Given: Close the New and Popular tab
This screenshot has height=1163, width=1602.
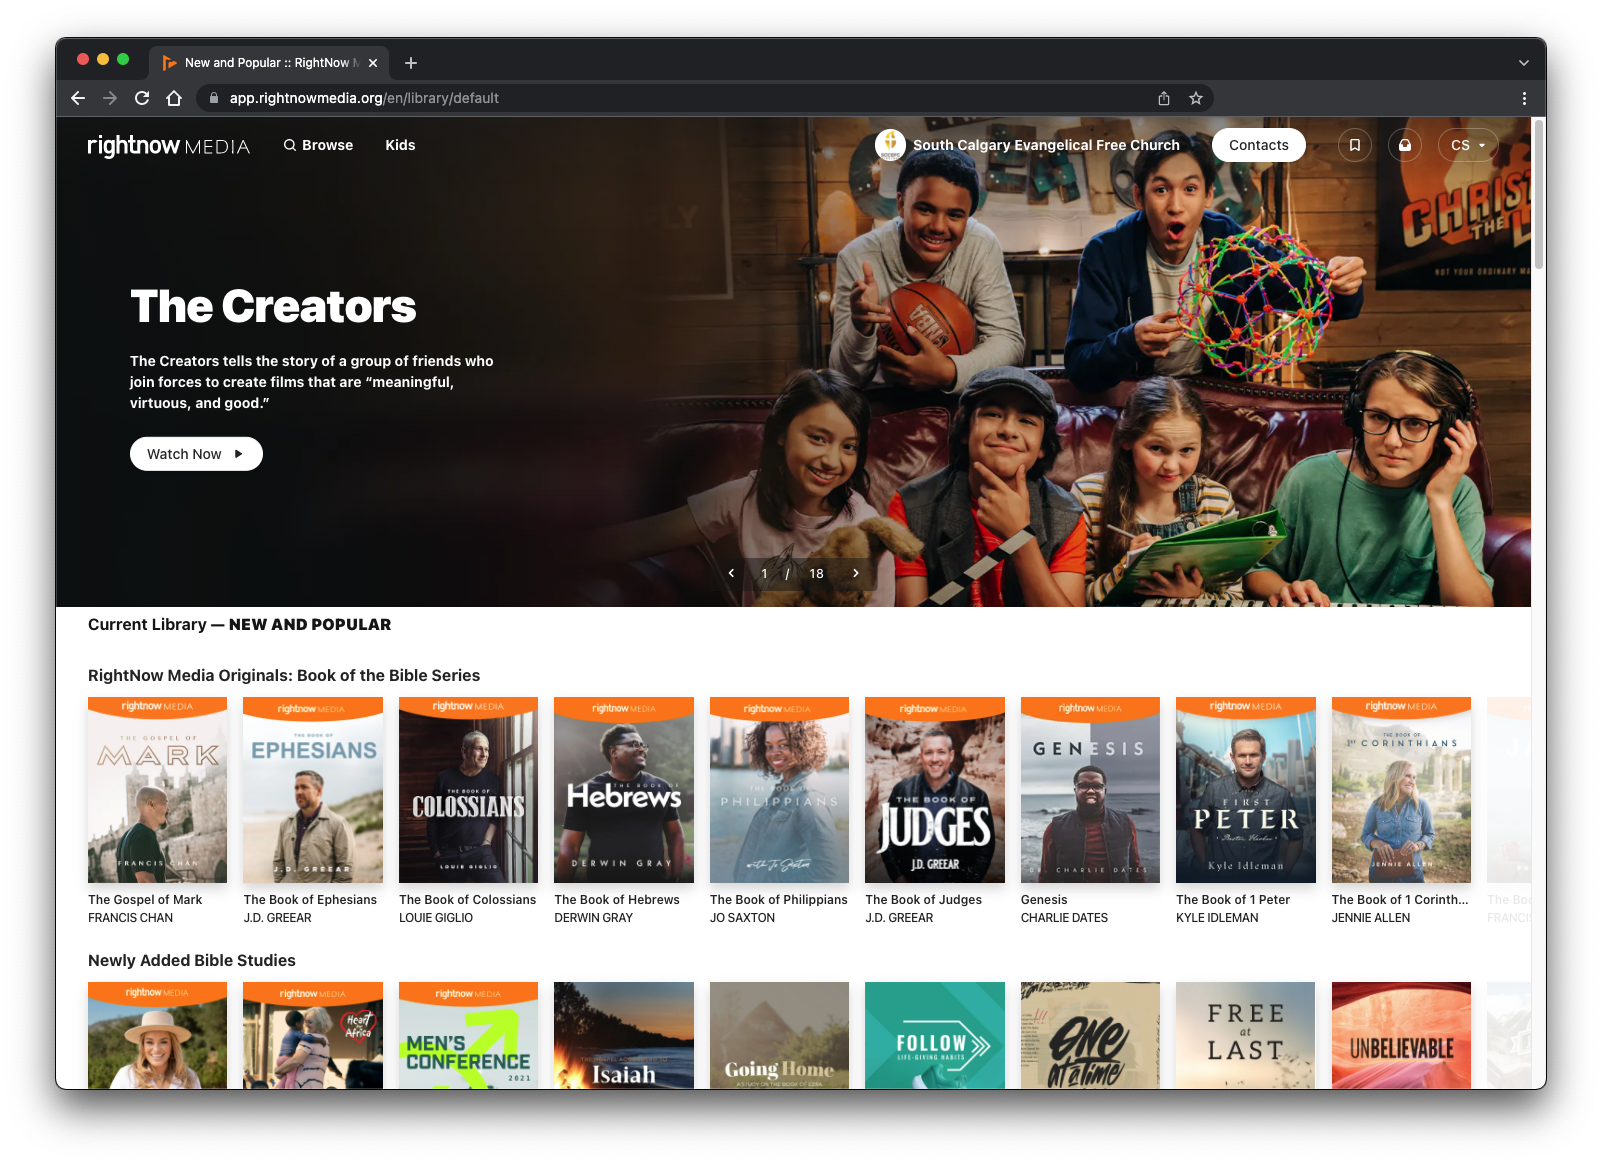Looking at the screenshot, I should (x=373, y=63).
